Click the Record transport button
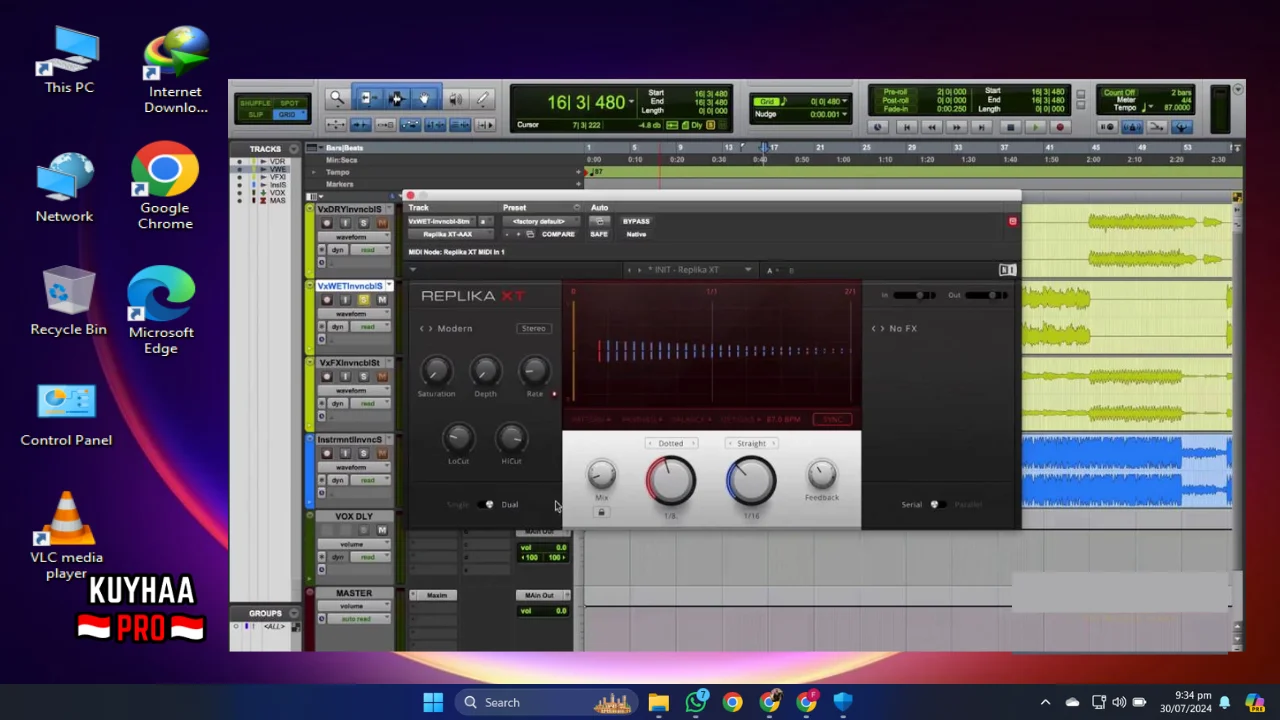The height and width of the screenshot is (720, 1280). [1060, 127]
